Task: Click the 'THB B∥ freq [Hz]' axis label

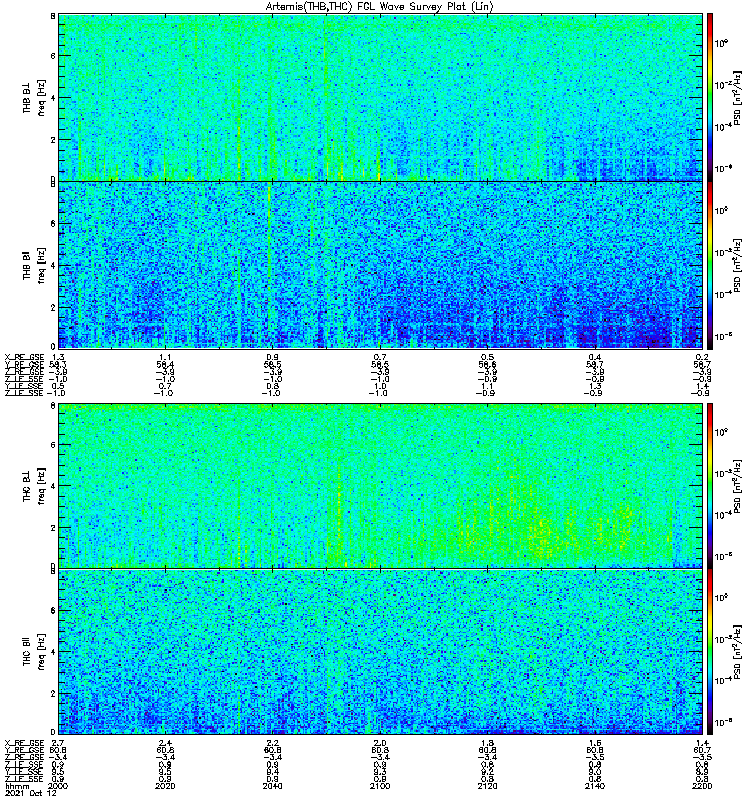Action: click(34, 265)
